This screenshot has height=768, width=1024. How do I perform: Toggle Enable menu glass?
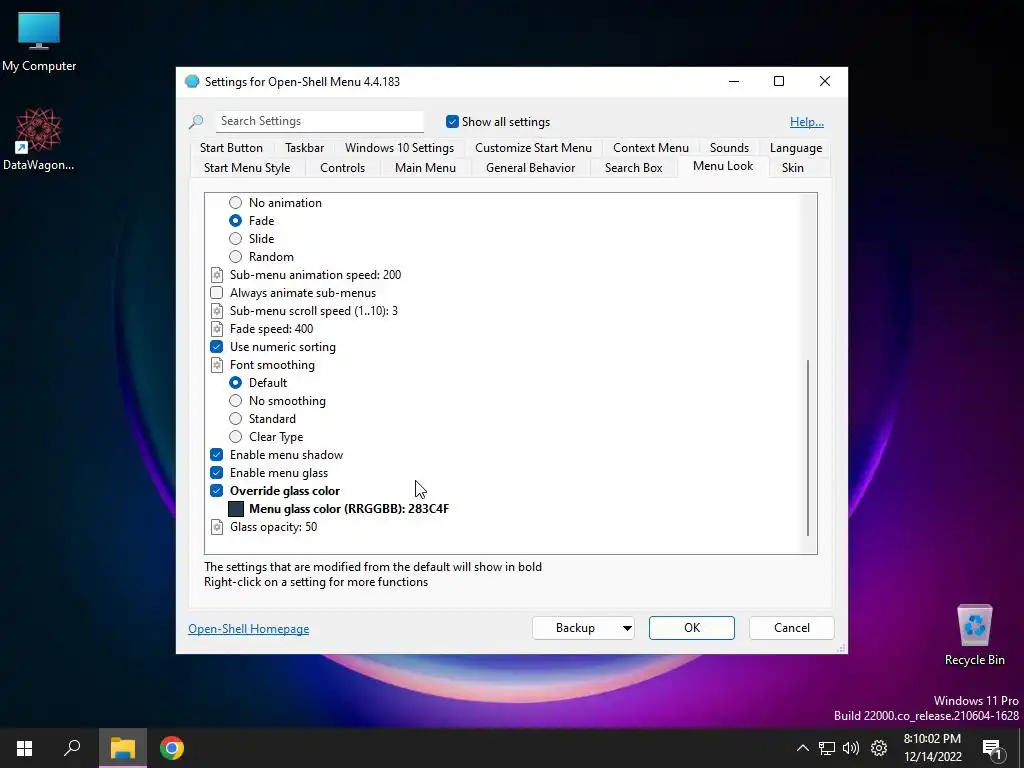pos(216,473)
